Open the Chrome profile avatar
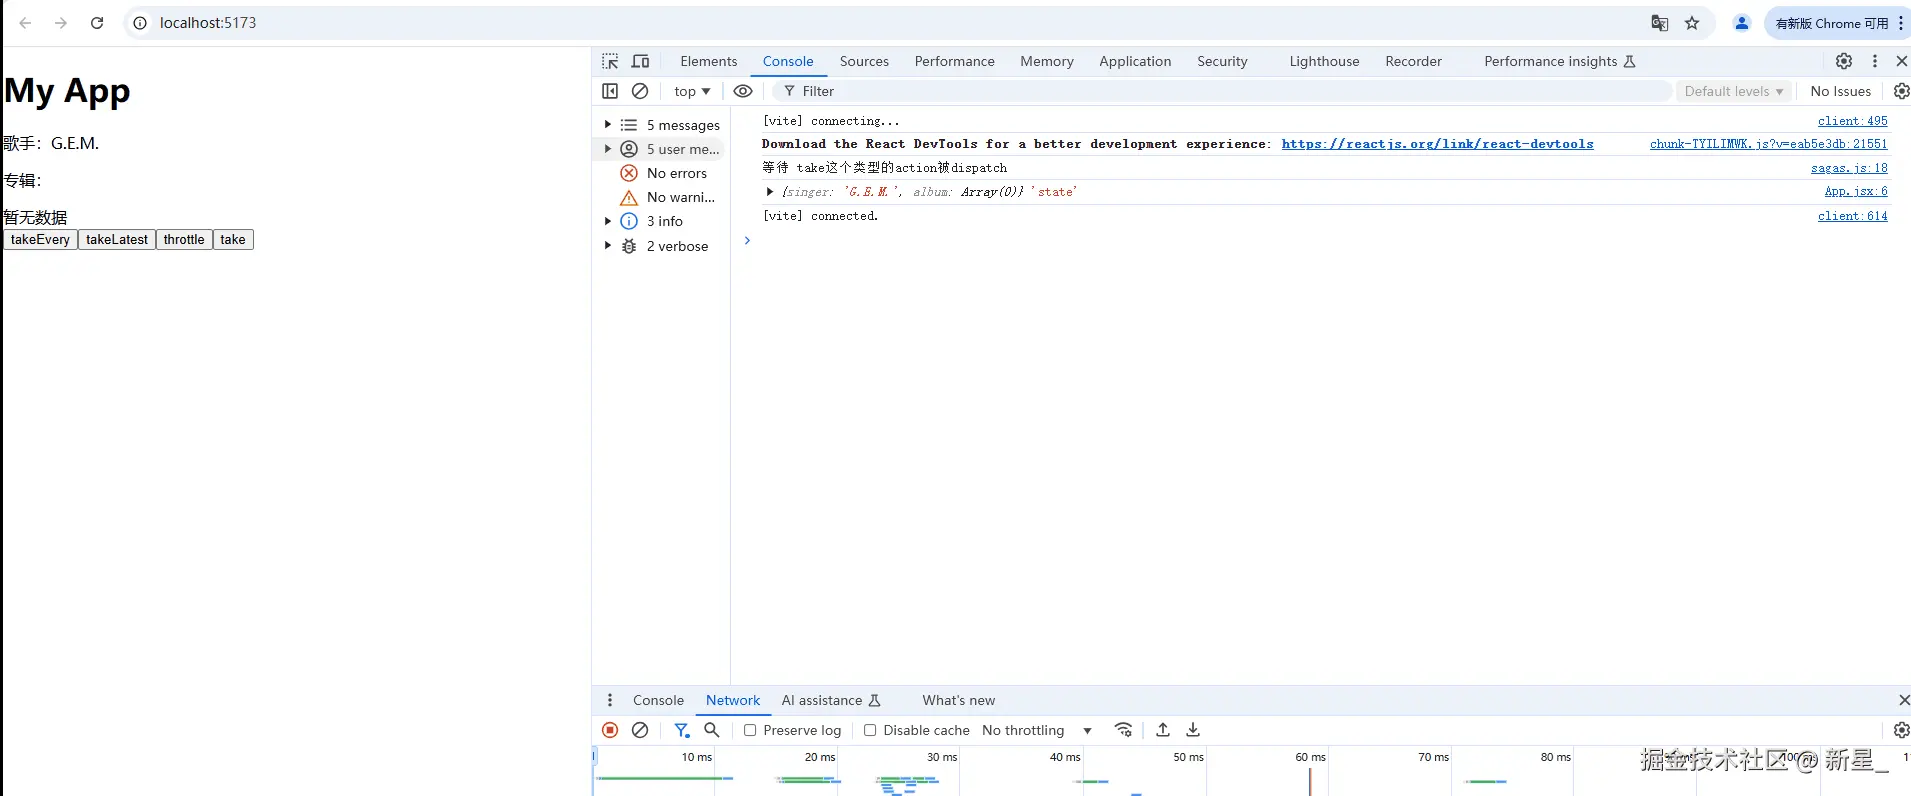The height and width of the screenshot is (796, 1911). (x=1742, y=23)
